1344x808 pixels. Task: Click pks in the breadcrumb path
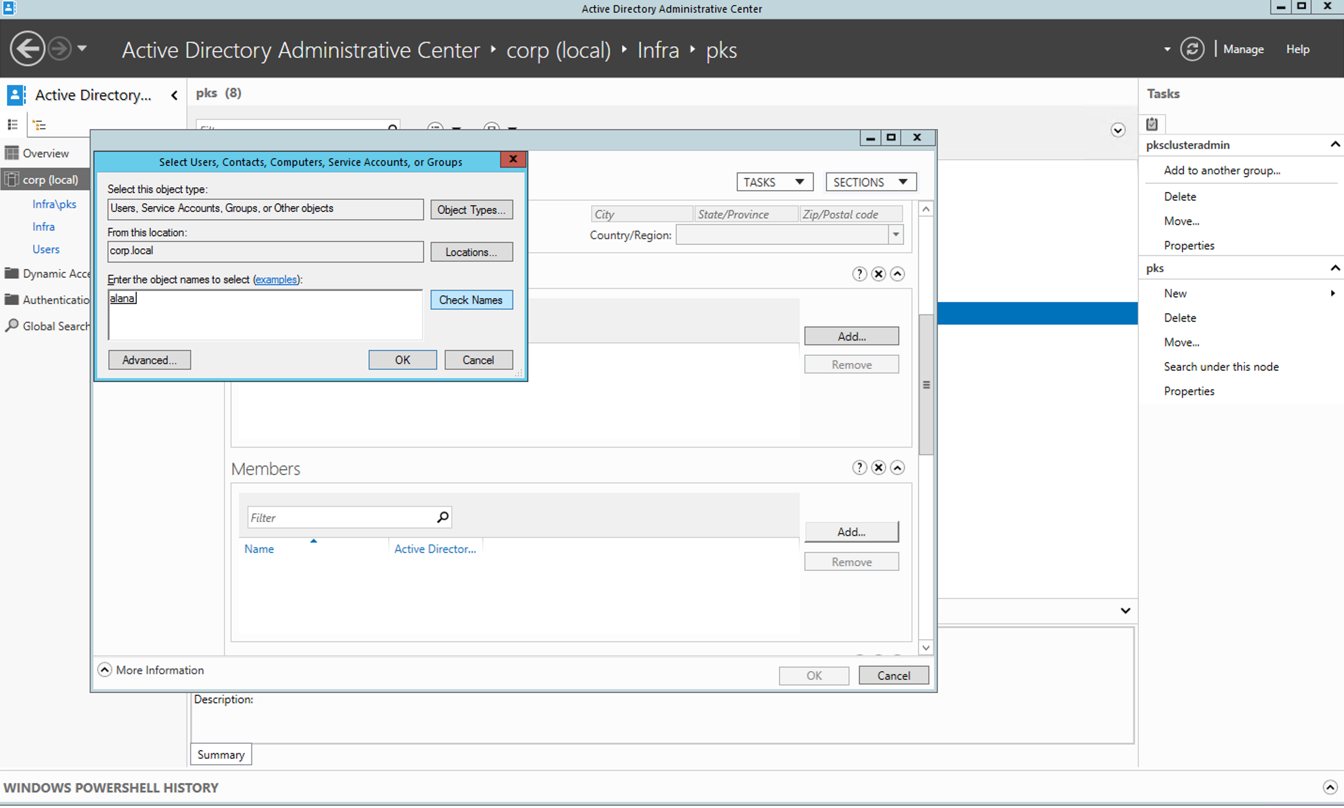(x=721, y=50)
